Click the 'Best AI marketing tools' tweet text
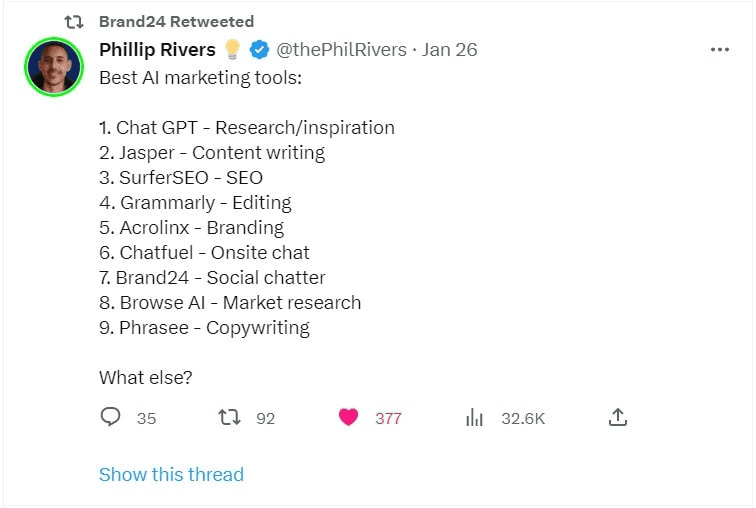The image size is (756, 508). [201, 78]
